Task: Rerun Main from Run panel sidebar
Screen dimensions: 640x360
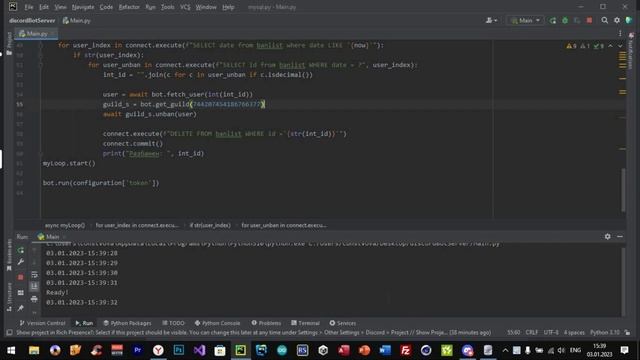Action: click(20, 250)
